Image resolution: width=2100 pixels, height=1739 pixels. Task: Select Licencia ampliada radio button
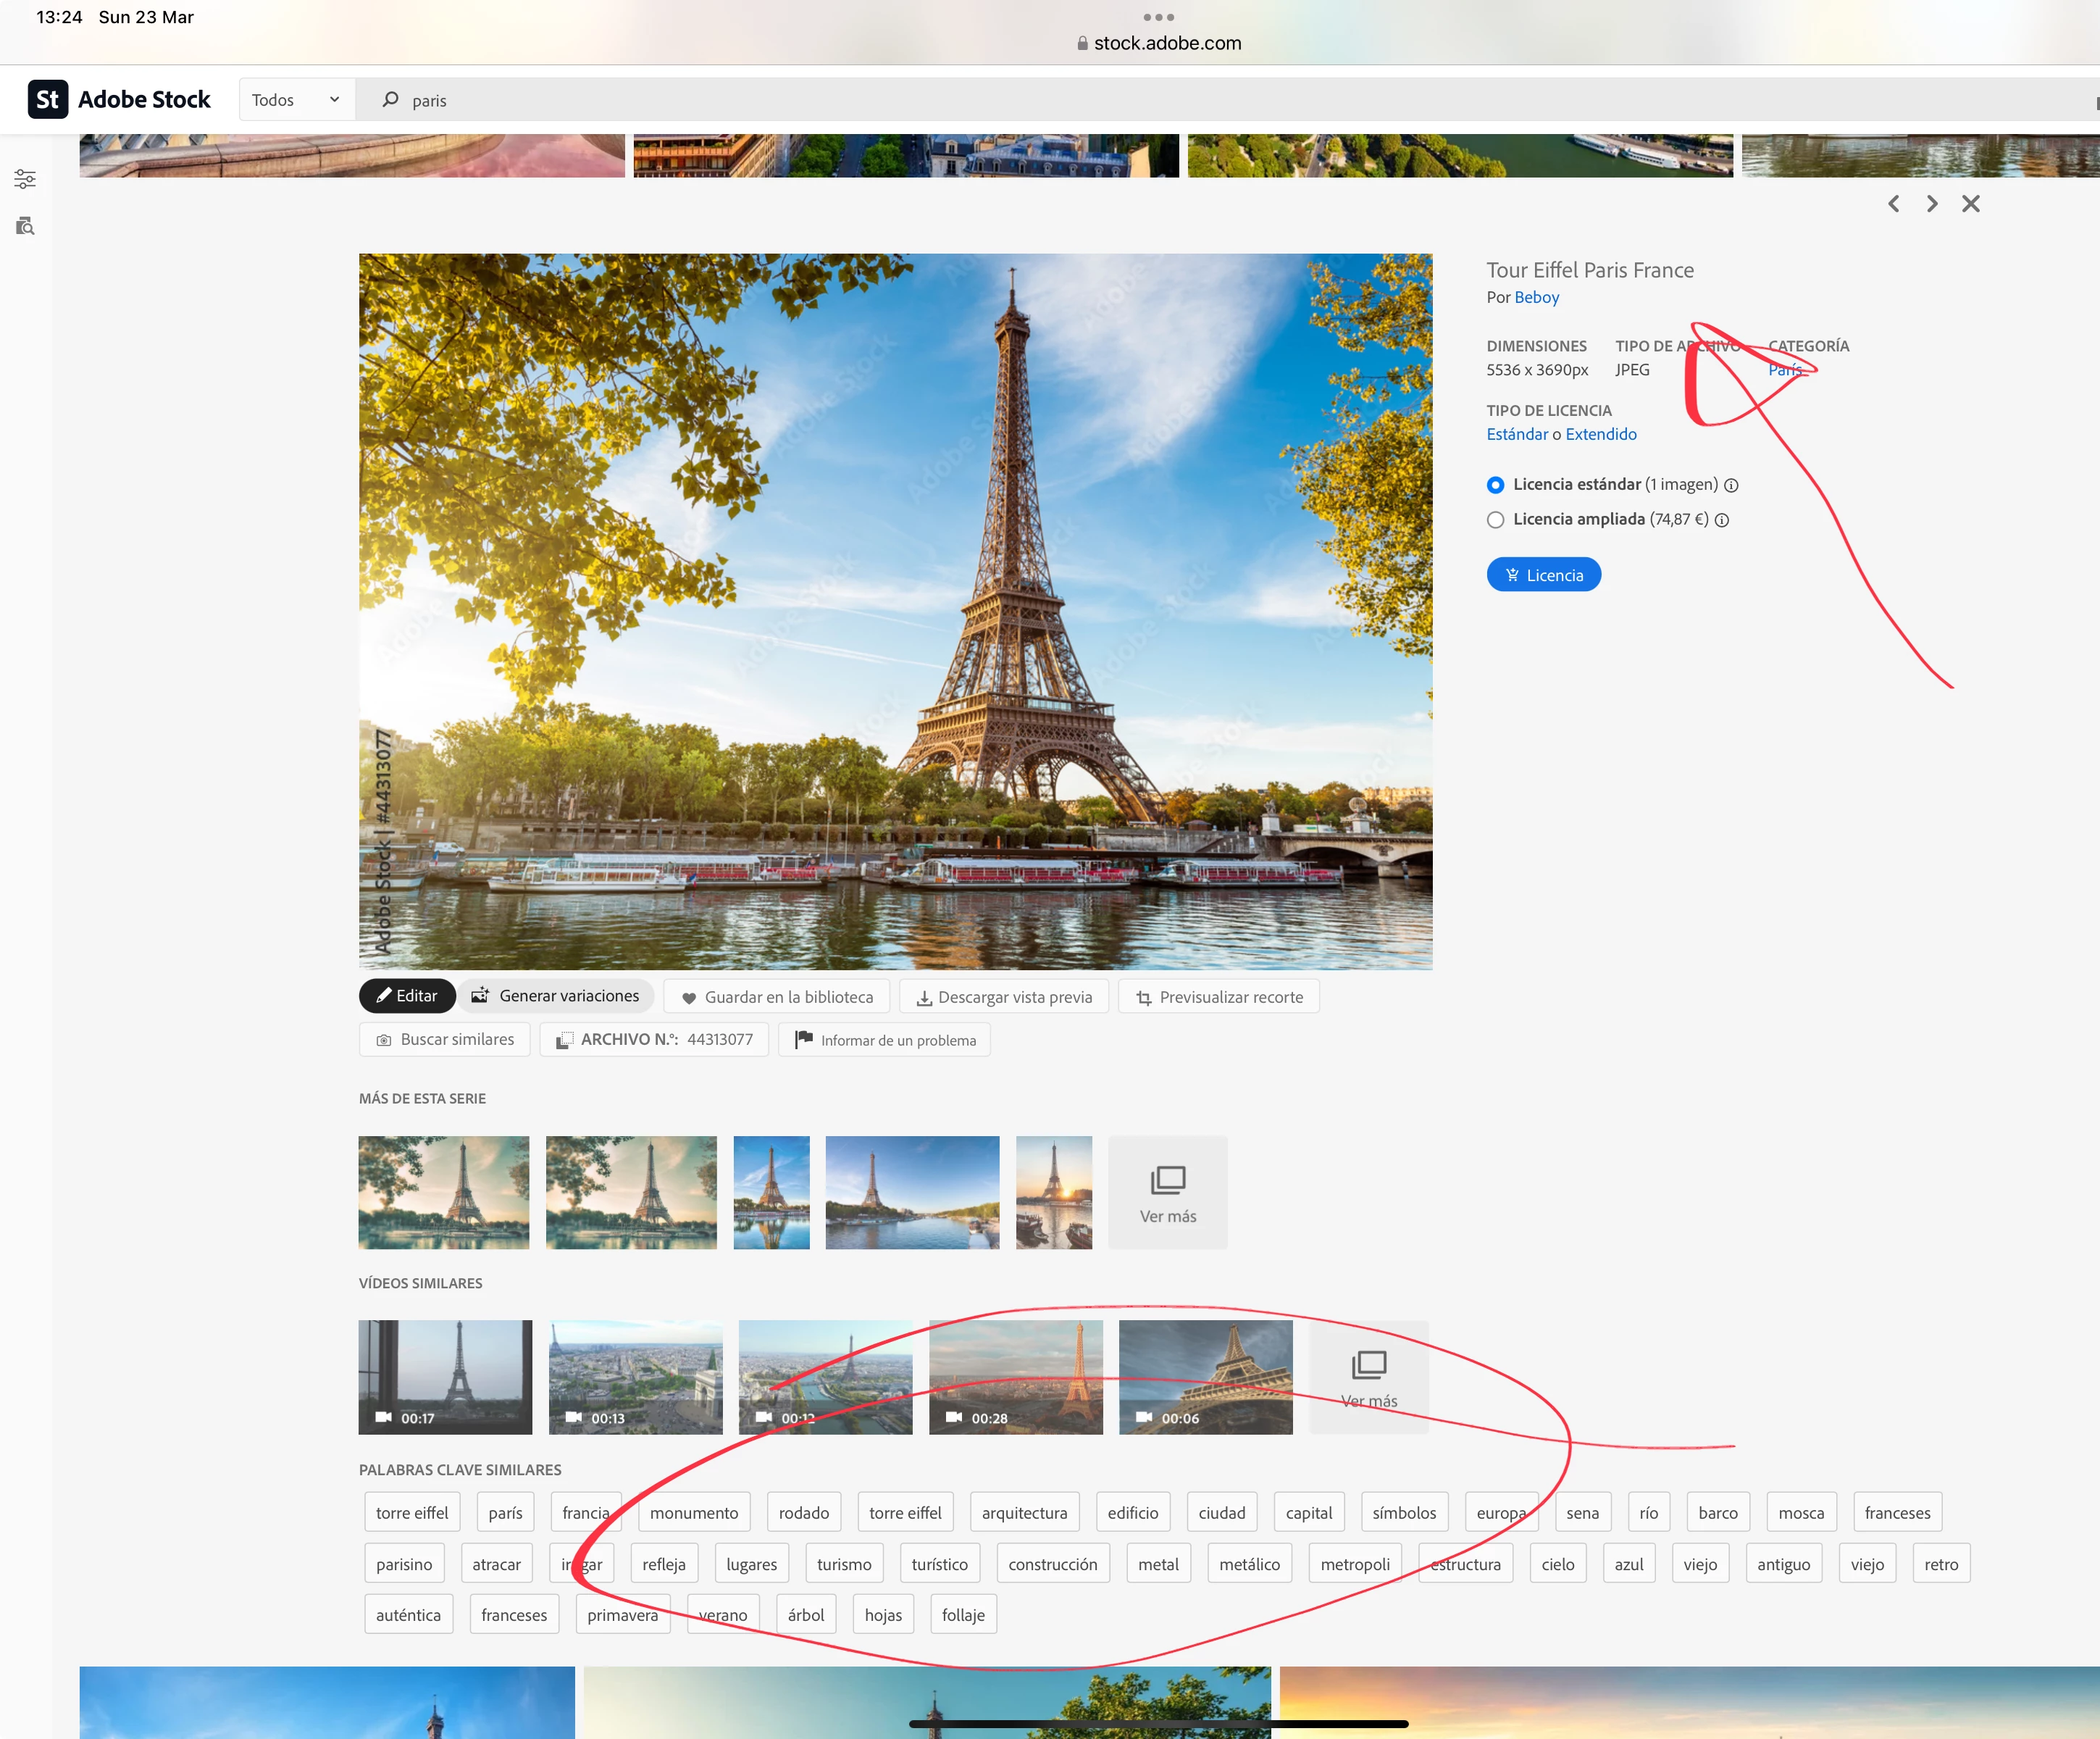(x=1495, y=520)
